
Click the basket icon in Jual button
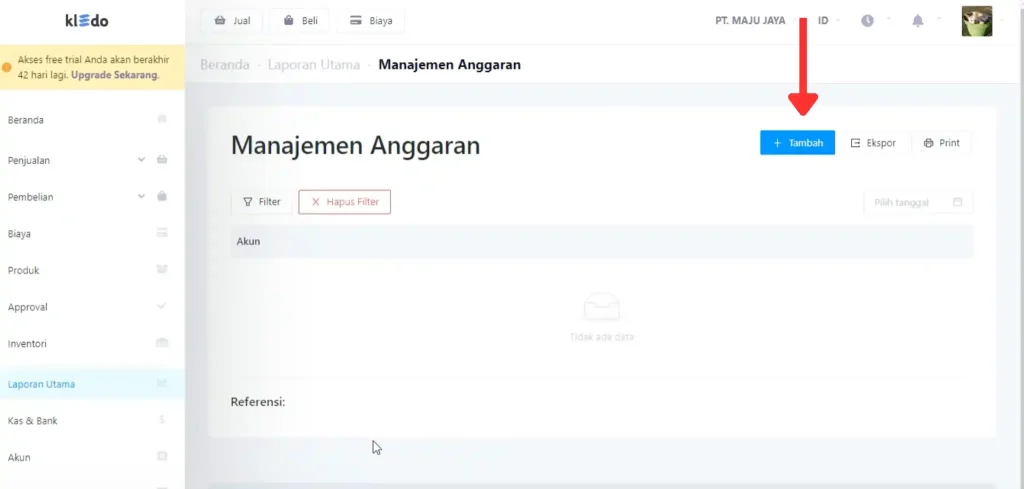pos(221,21)
